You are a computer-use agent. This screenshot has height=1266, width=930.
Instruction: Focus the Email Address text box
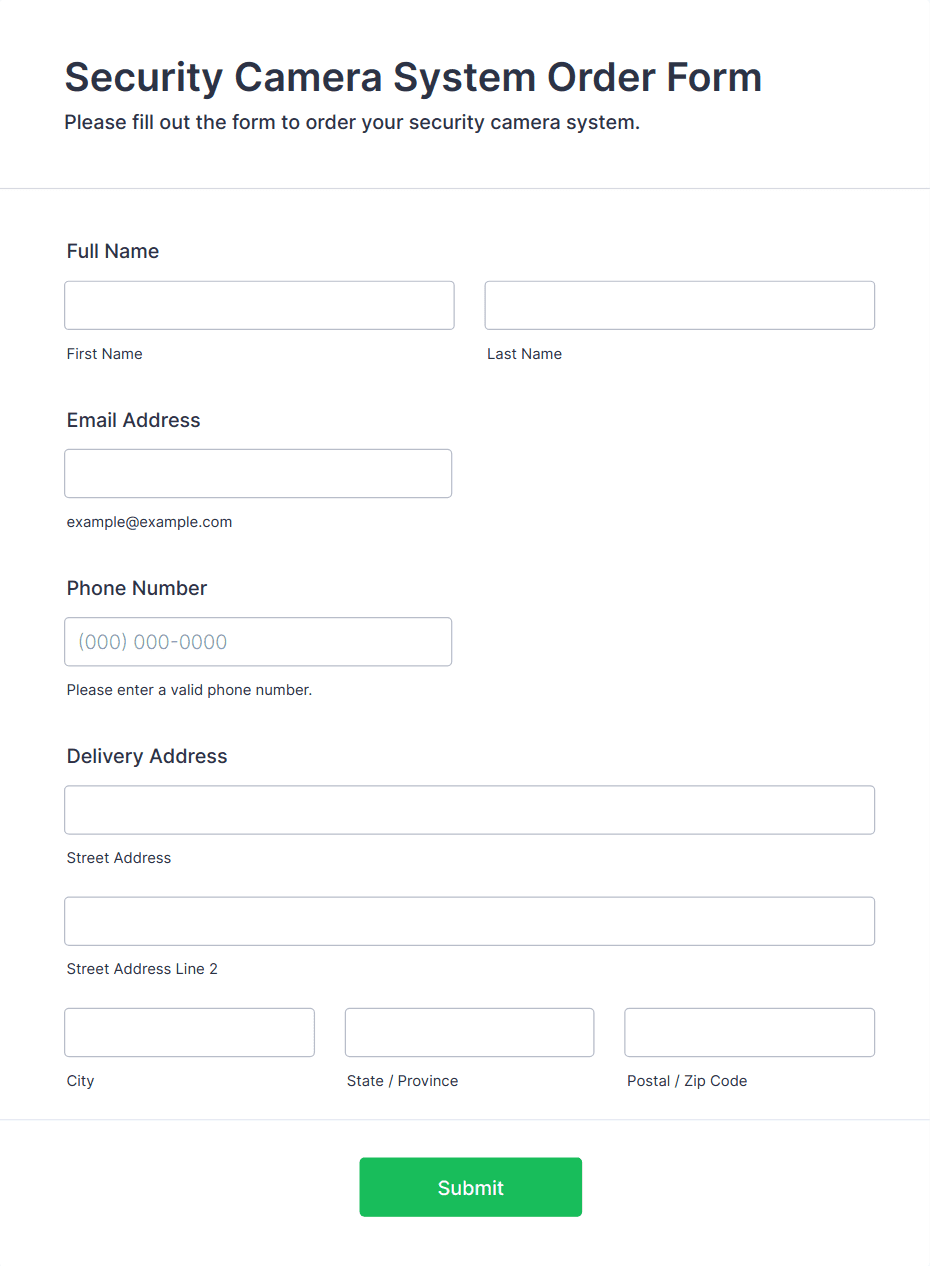click(x=258, y=473)
